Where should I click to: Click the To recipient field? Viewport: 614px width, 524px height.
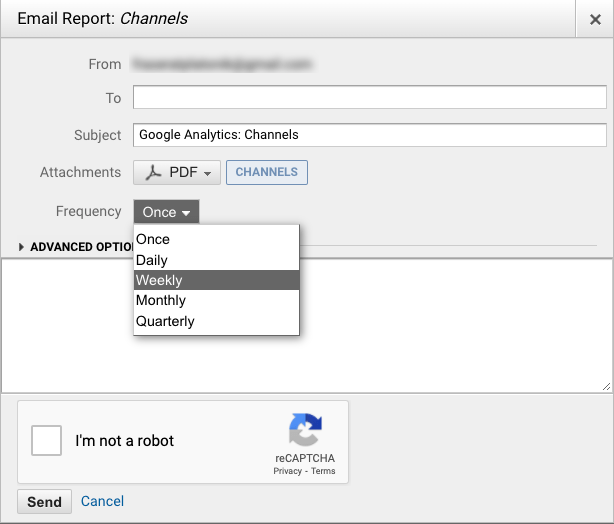point(370,97)
